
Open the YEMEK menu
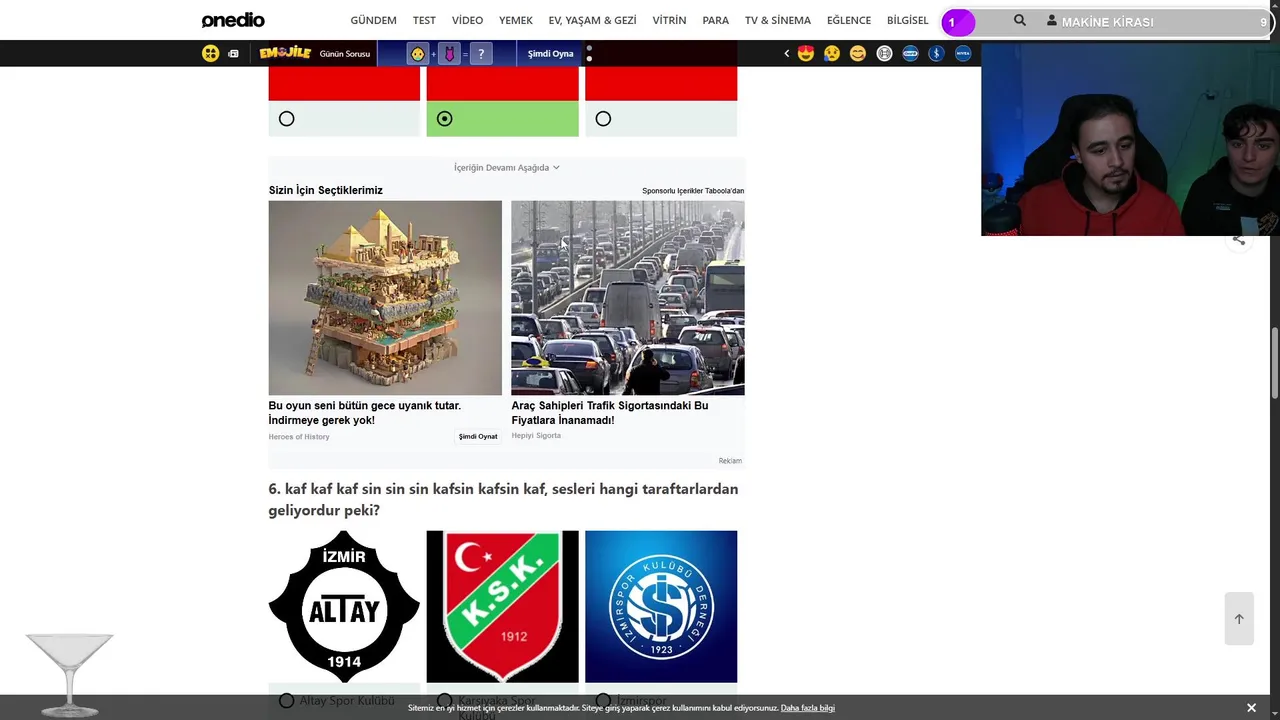click(x=516, y=20)
